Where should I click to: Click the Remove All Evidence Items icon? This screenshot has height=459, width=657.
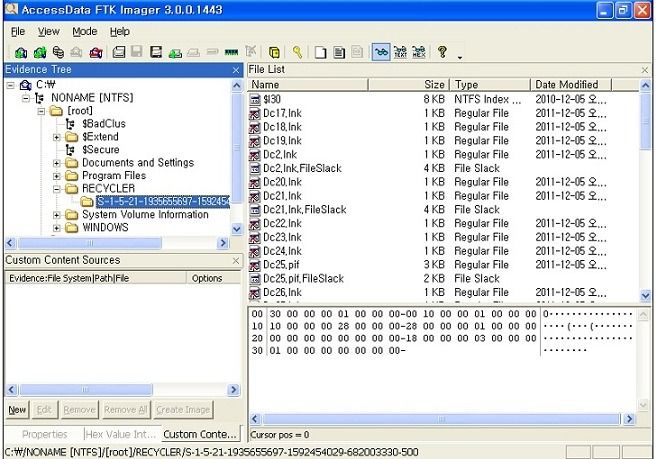(96, 52)
